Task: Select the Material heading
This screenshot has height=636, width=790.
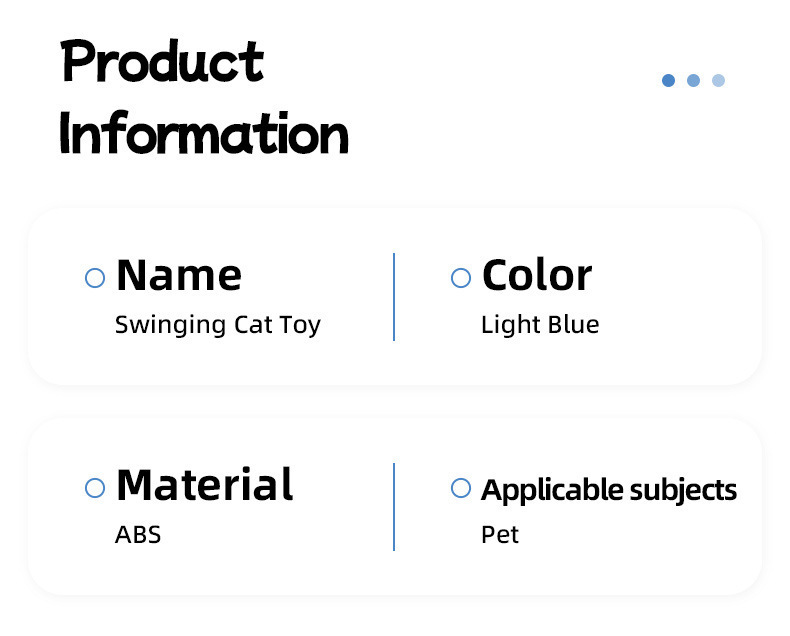Action: 205,485
